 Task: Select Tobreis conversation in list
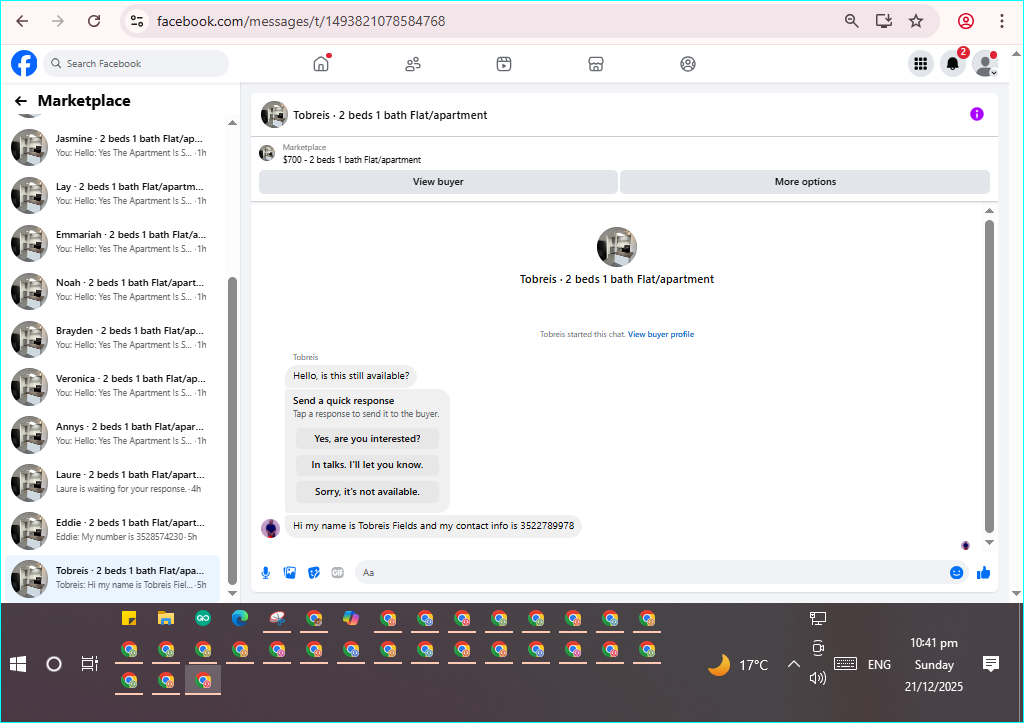click(x=112, y=578)
